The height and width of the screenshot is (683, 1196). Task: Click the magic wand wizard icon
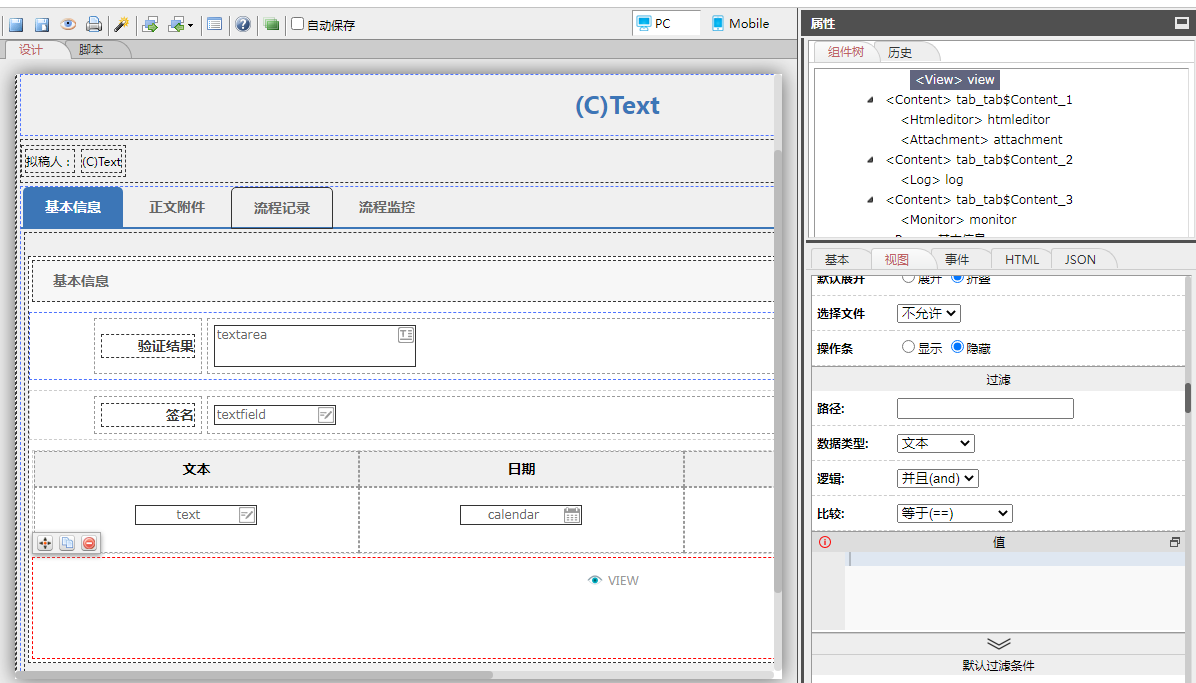(121, 25)
